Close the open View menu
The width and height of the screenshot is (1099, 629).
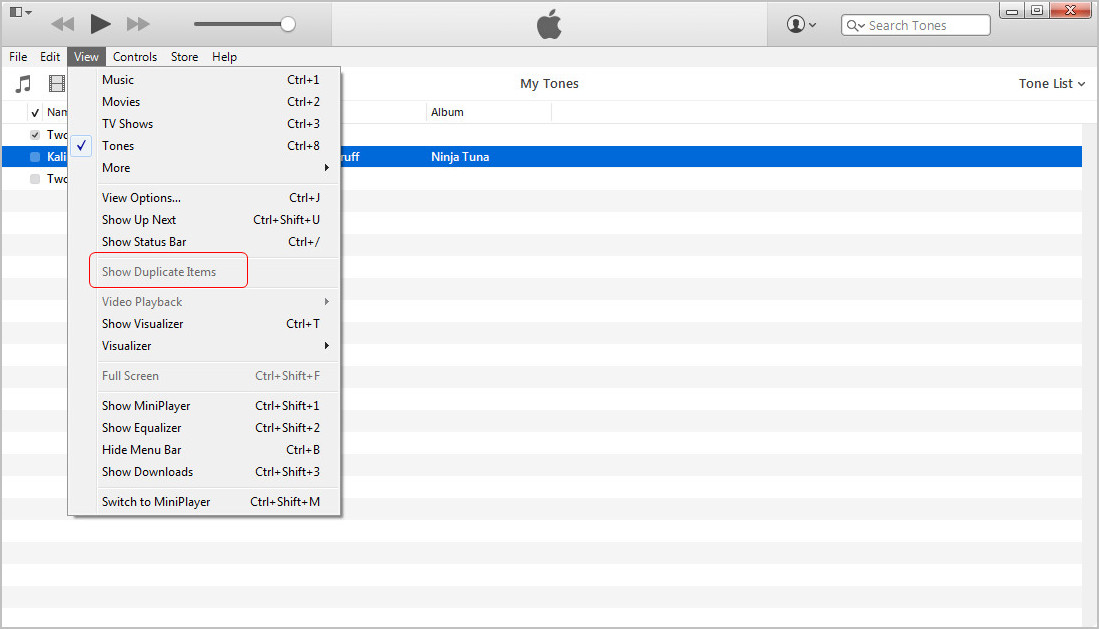pyautogui.click(x=86, y=57)
